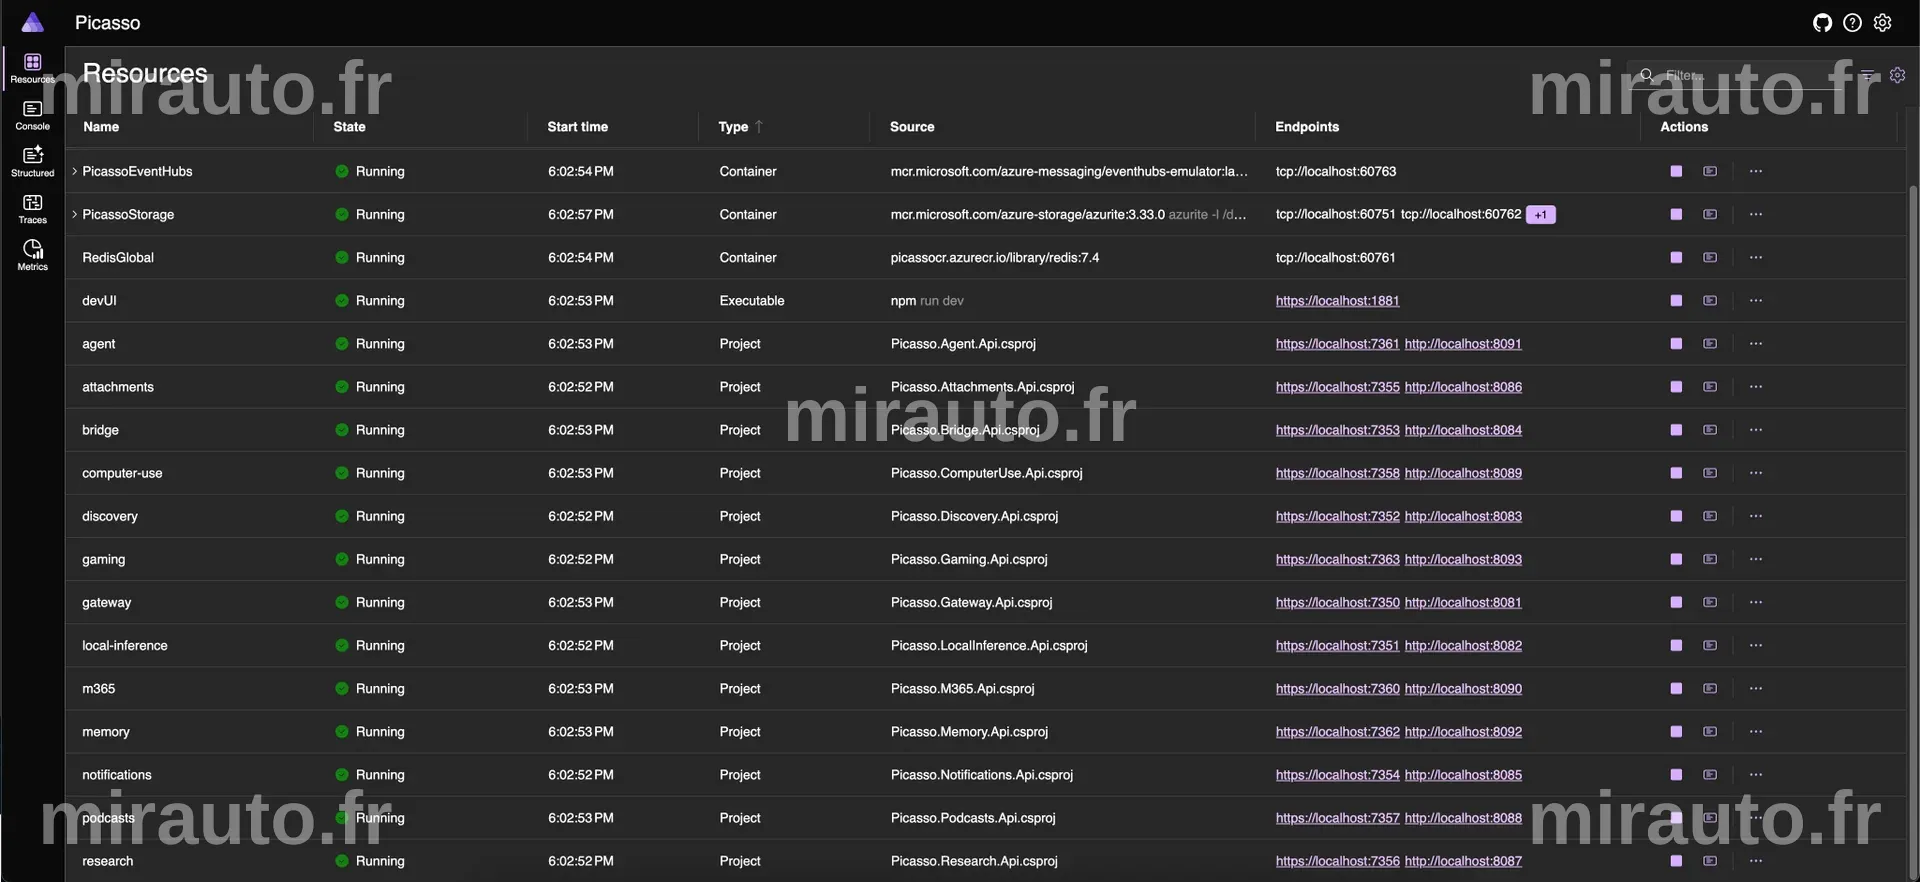Stop the gateway project

[1676, 602]
